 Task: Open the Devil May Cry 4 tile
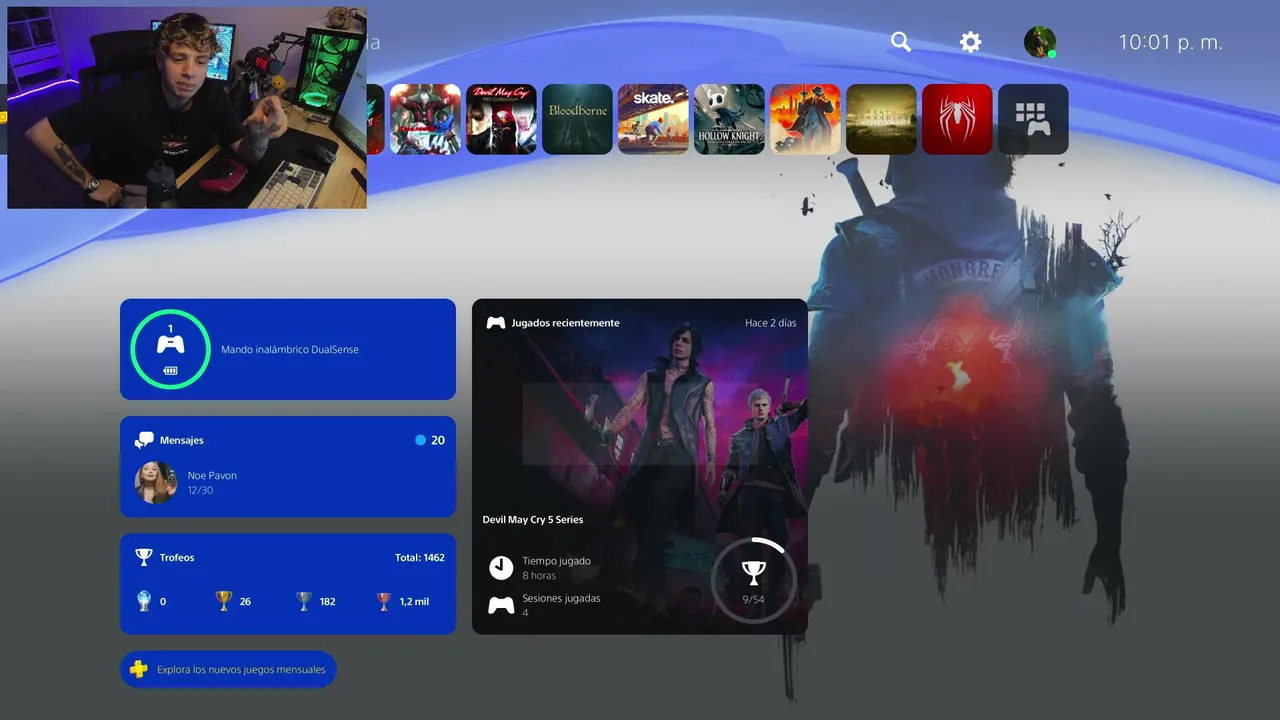425,119
